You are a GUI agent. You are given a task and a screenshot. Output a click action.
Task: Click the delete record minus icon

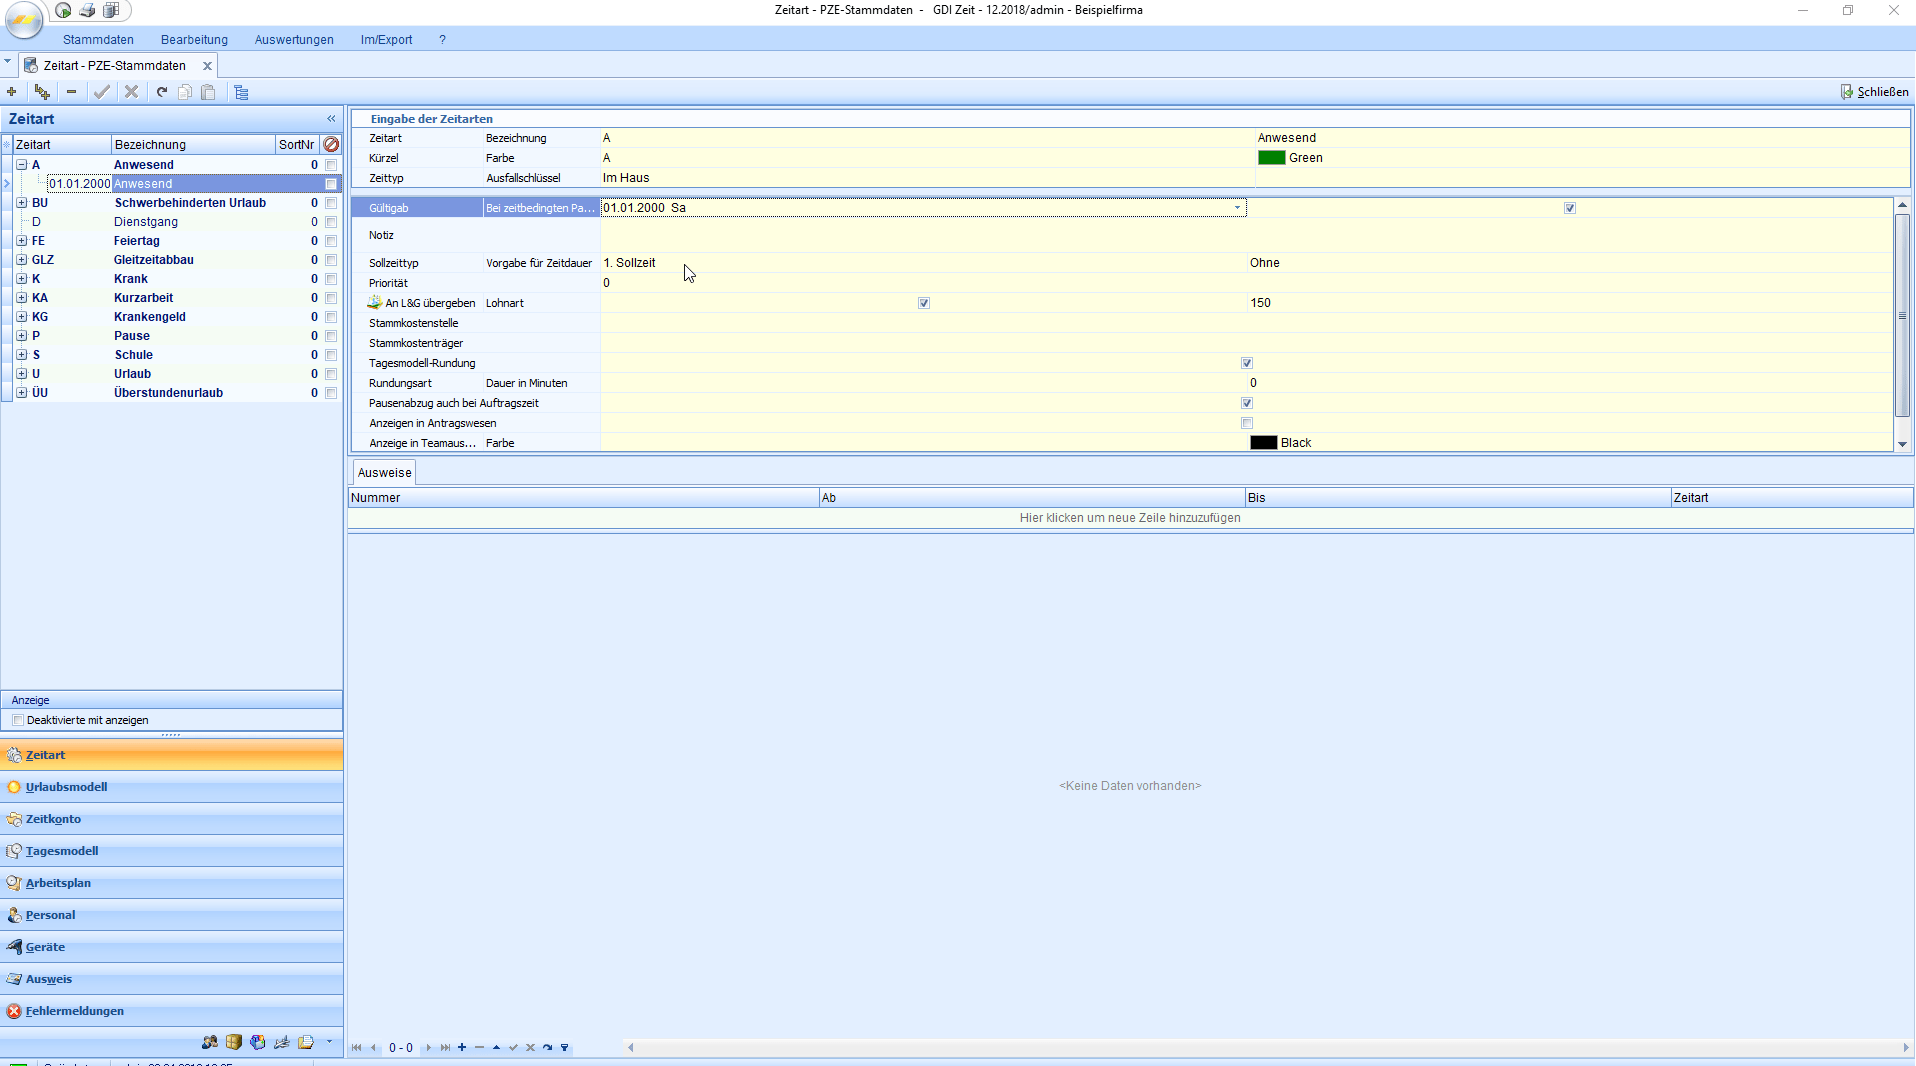pos(71,92)
